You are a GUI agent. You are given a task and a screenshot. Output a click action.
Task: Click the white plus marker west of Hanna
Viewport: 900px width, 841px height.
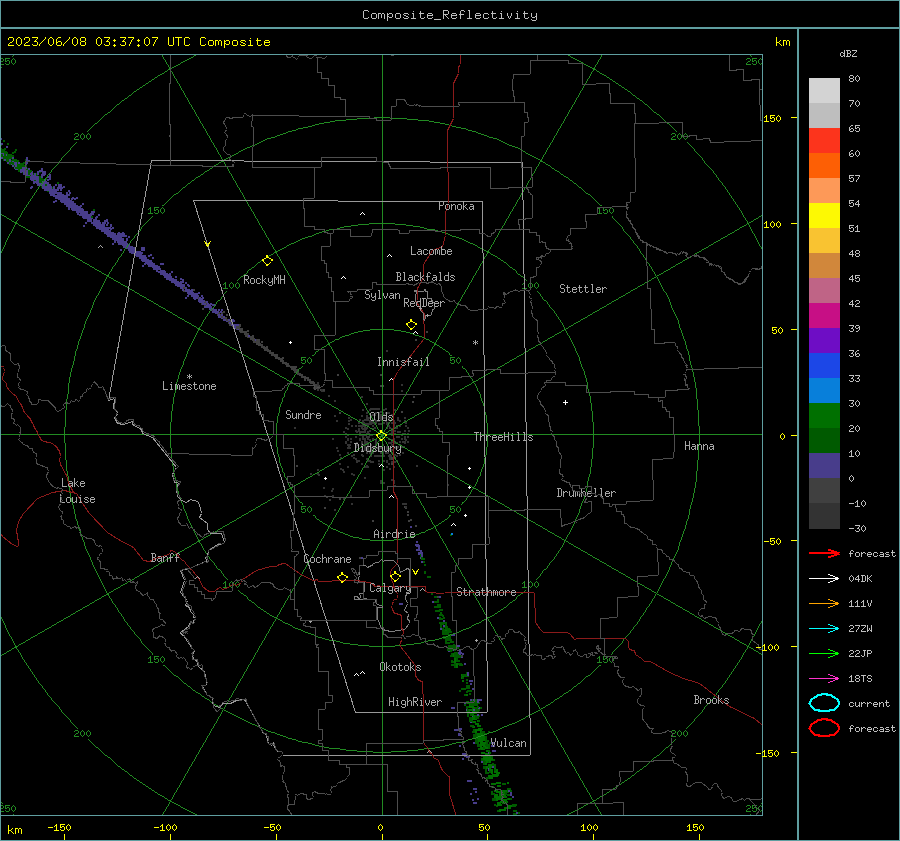click(565, 402)
